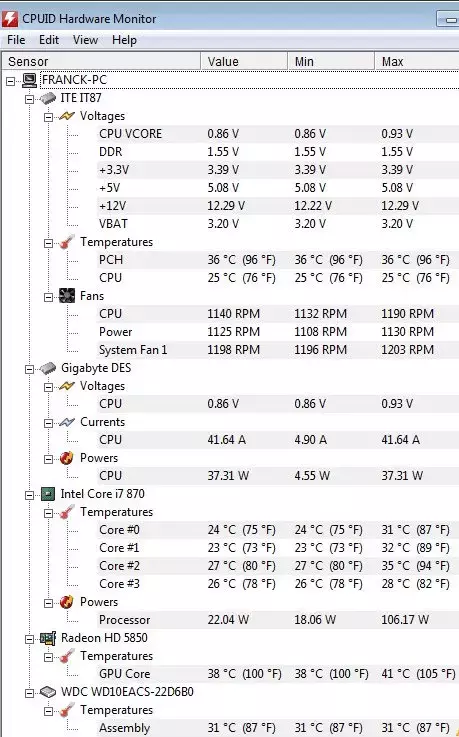Click the FRANCK-PC computer icon
This screenshot has height=737, width=459.
[30, 80]
